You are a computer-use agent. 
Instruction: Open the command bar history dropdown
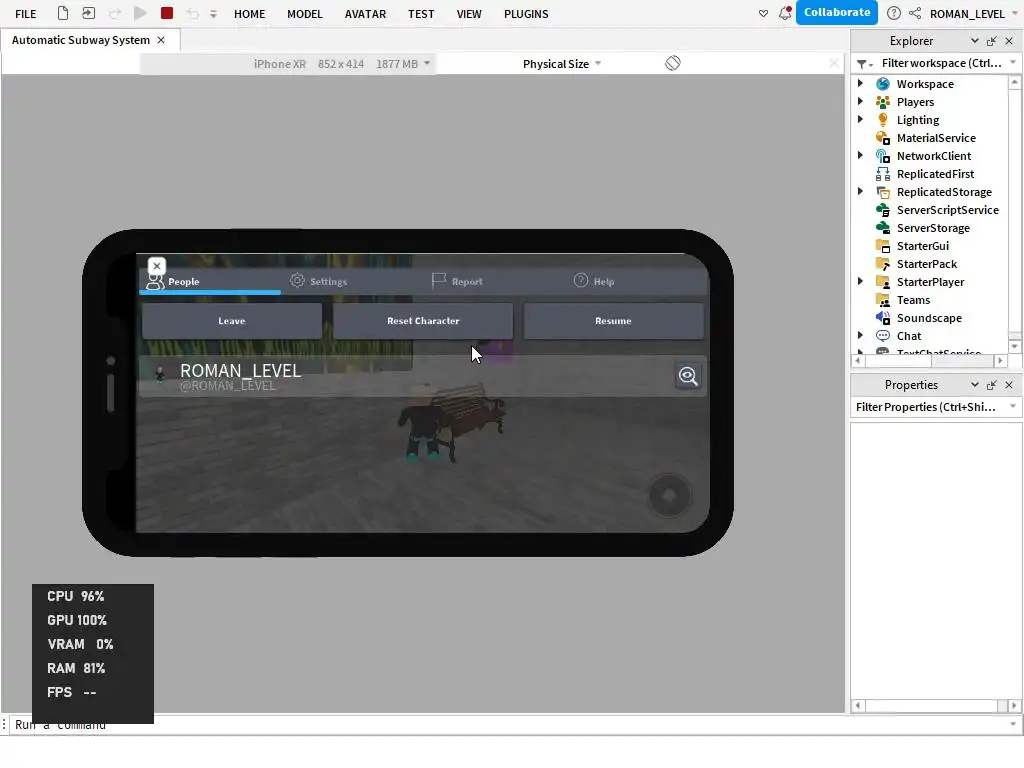1013,724
